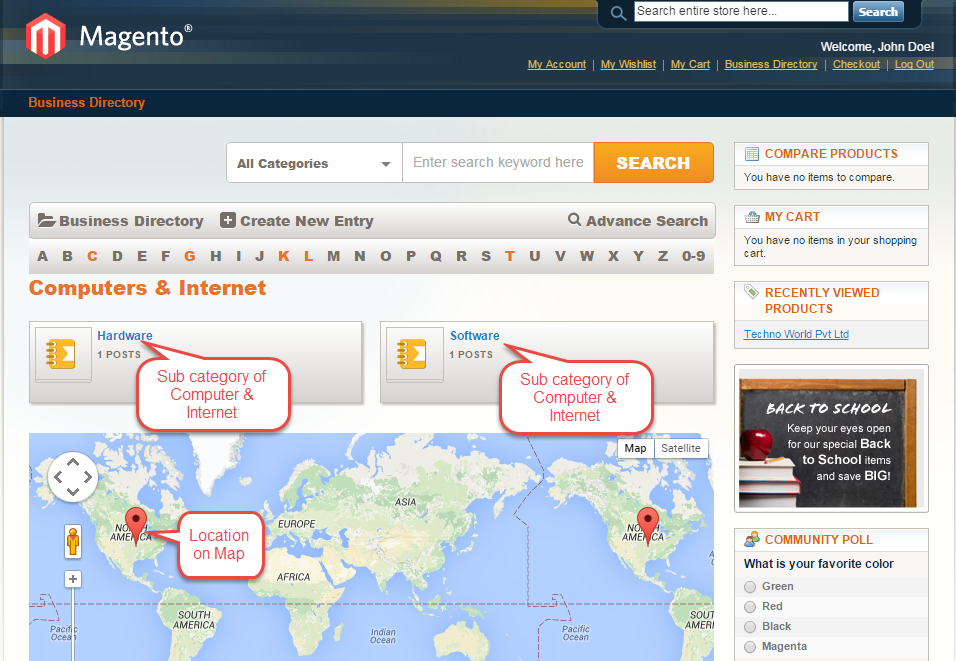This screenshot has width=956, height=661.
Task: Click the Create New Entry plus icon
Action: 227,220
